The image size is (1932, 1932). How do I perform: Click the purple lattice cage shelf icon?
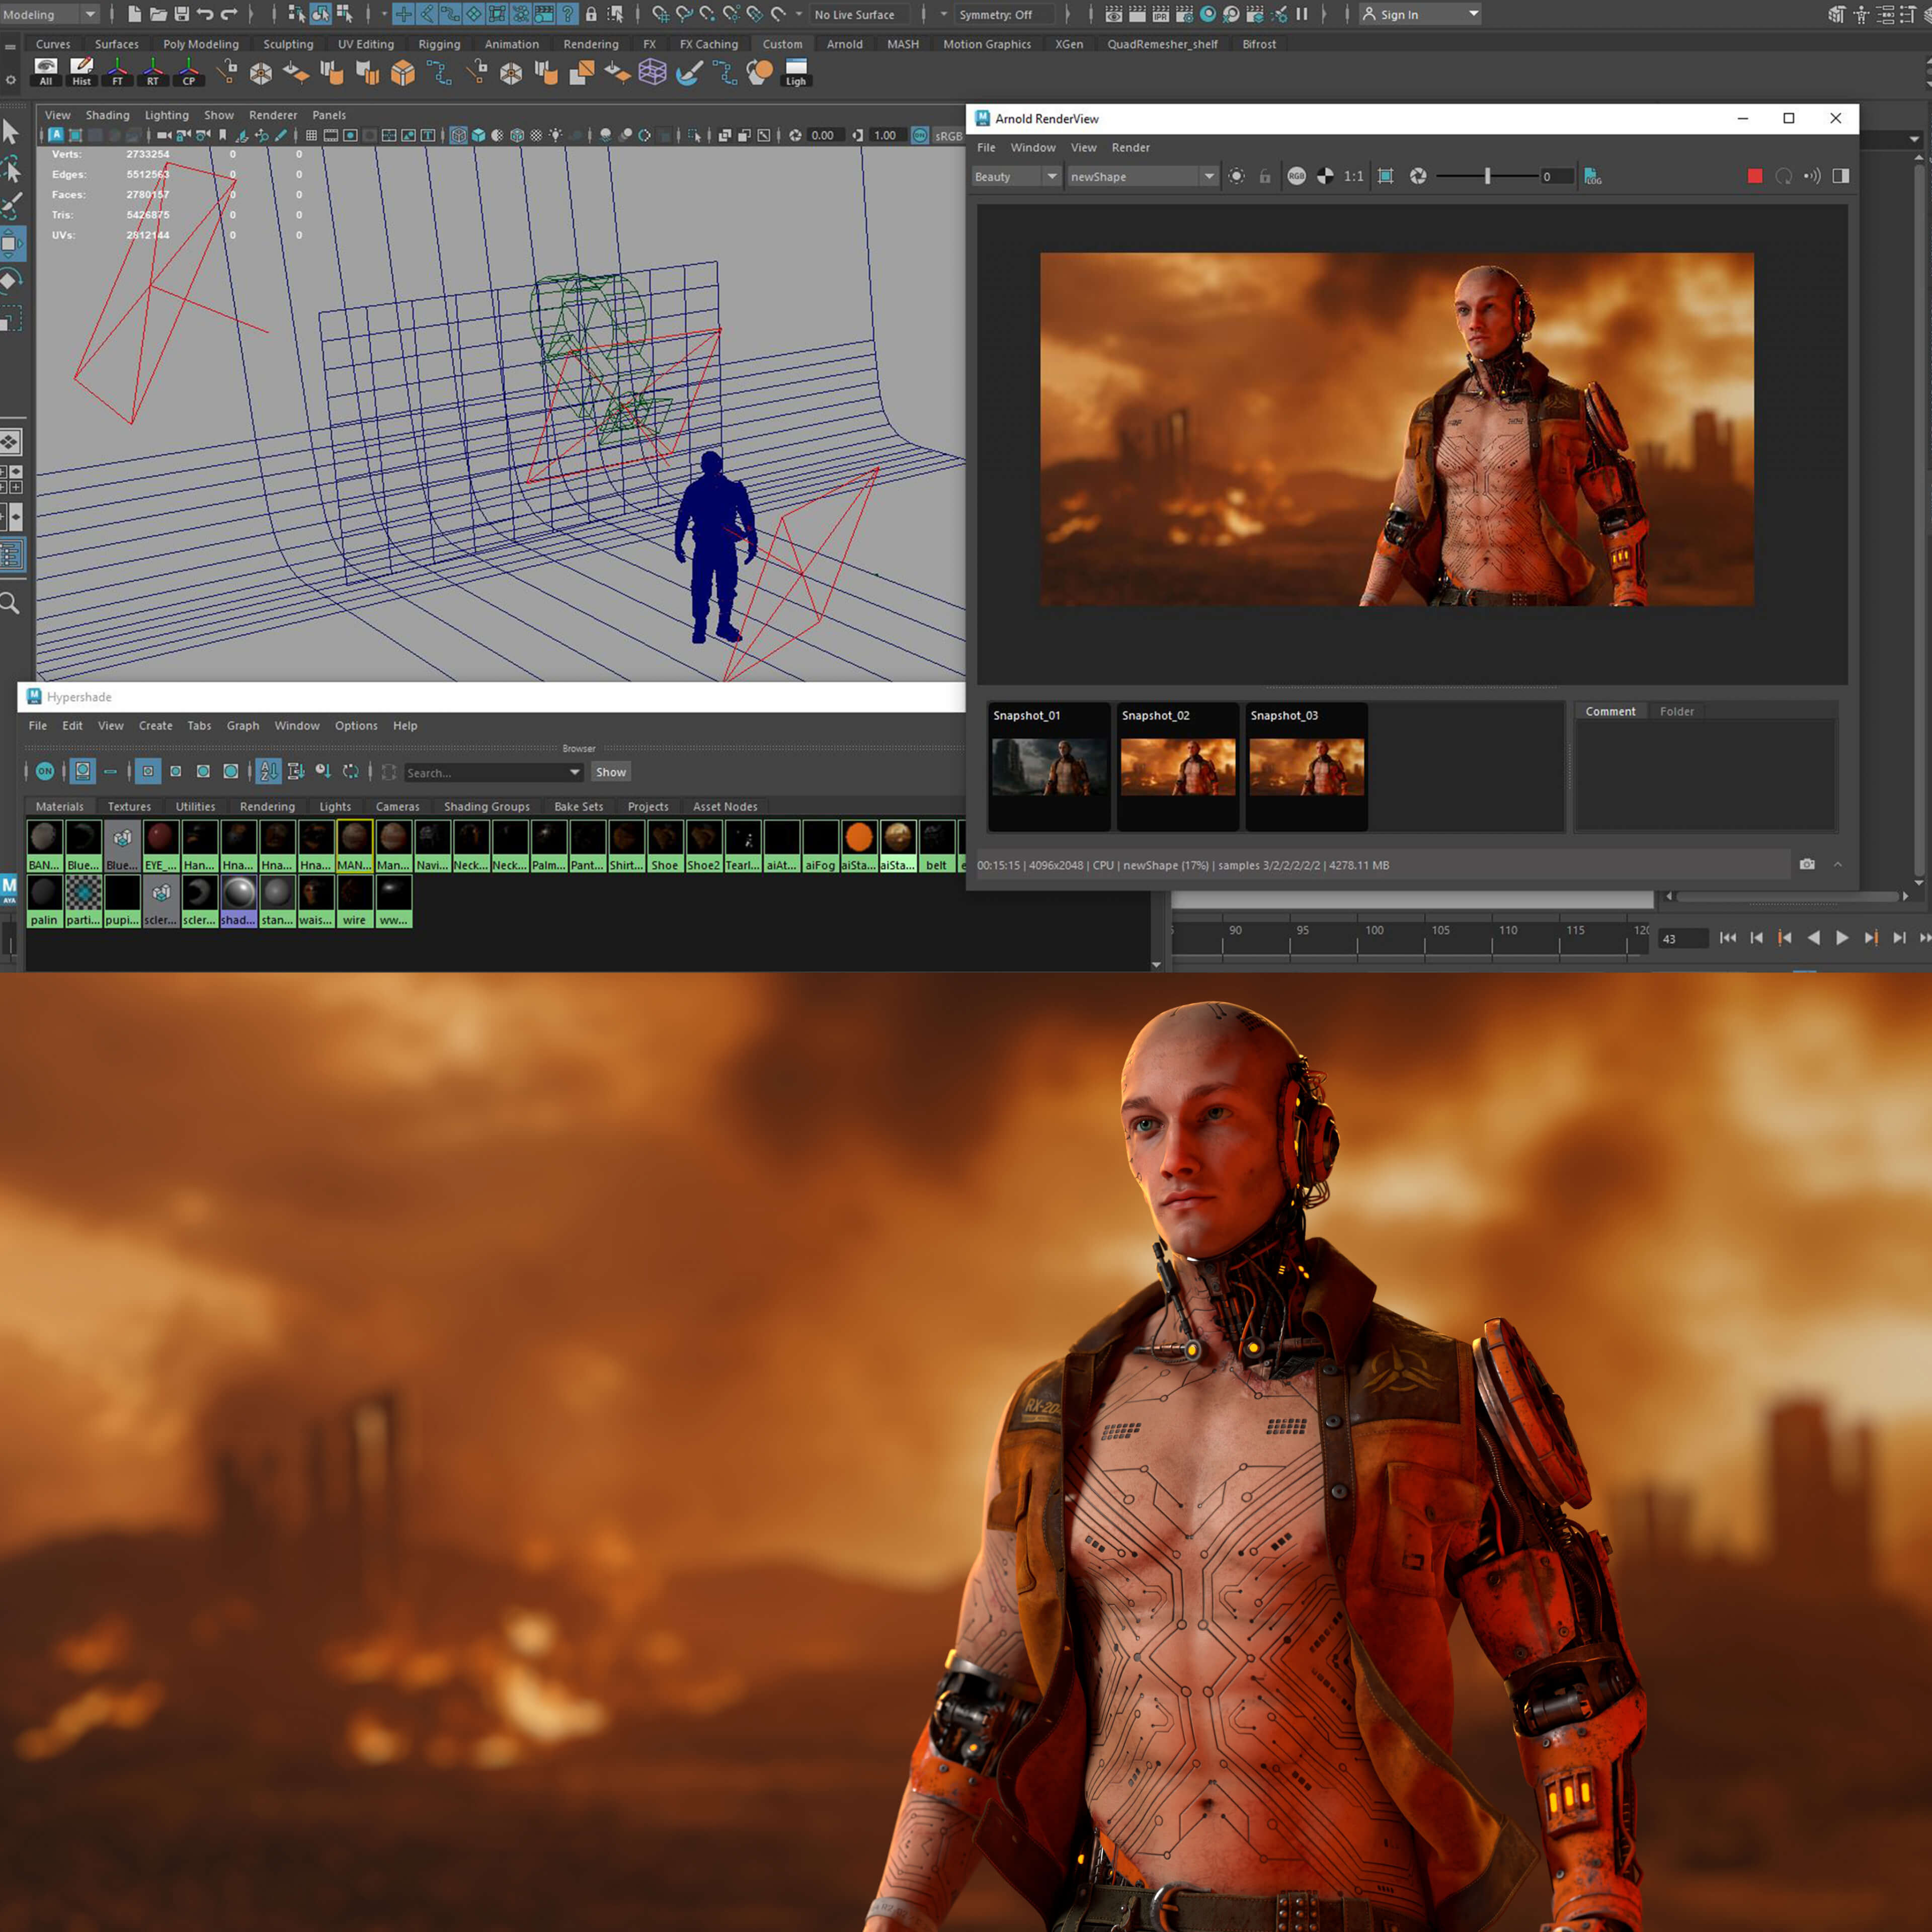pos(652,71)
